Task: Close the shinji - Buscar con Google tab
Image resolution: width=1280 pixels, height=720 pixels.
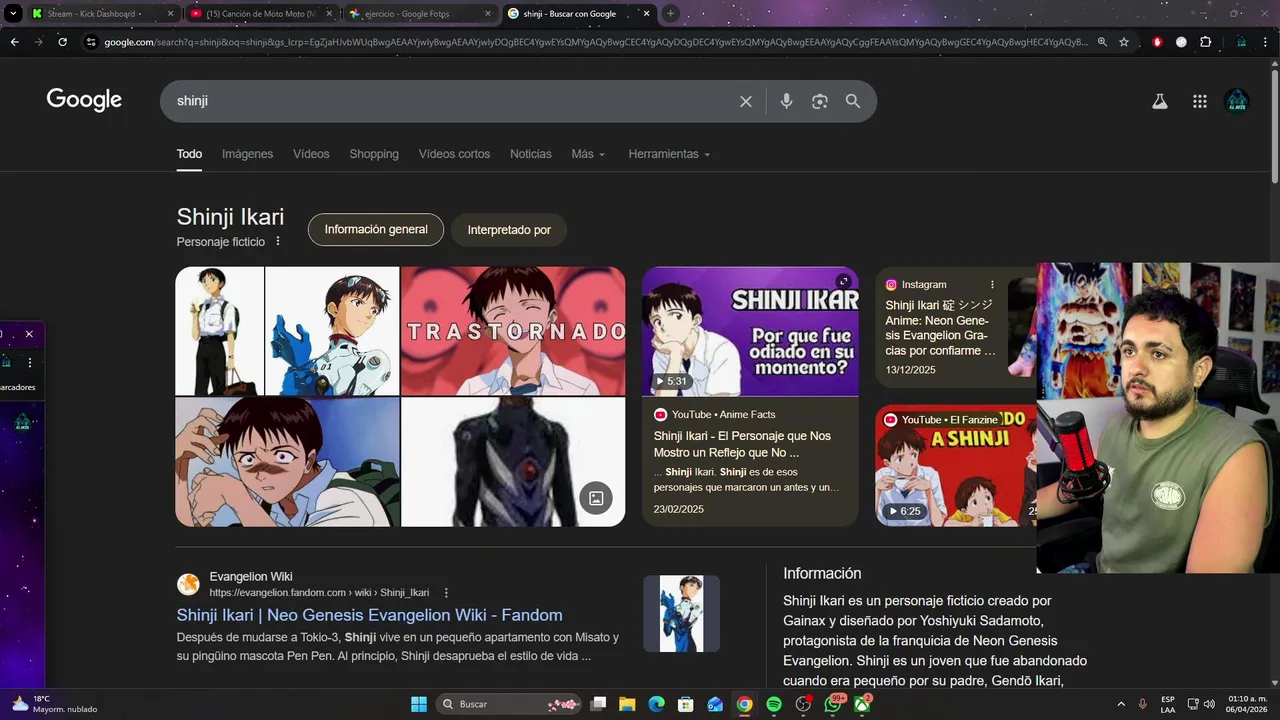Action: (x=647, y=13)
